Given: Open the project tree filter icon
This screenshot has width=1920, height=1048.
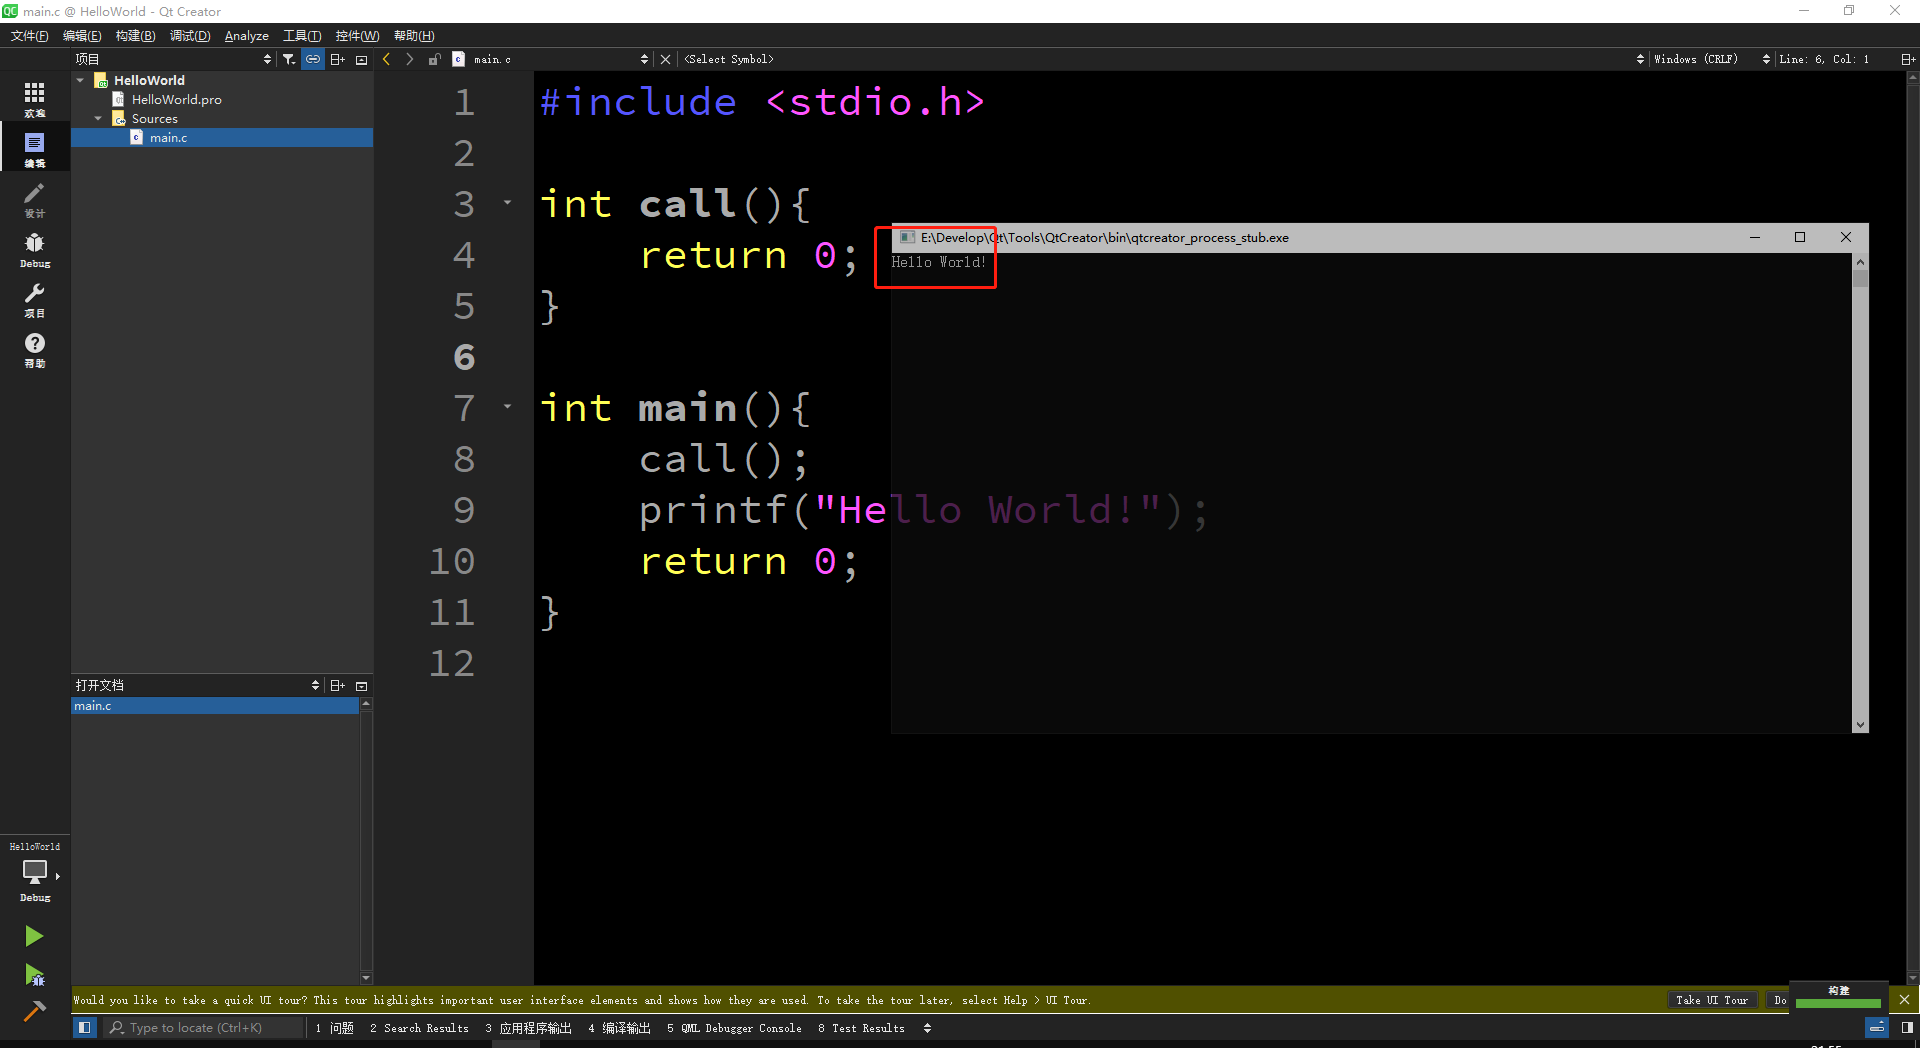Looking at the screenshot, I should 289,59.
